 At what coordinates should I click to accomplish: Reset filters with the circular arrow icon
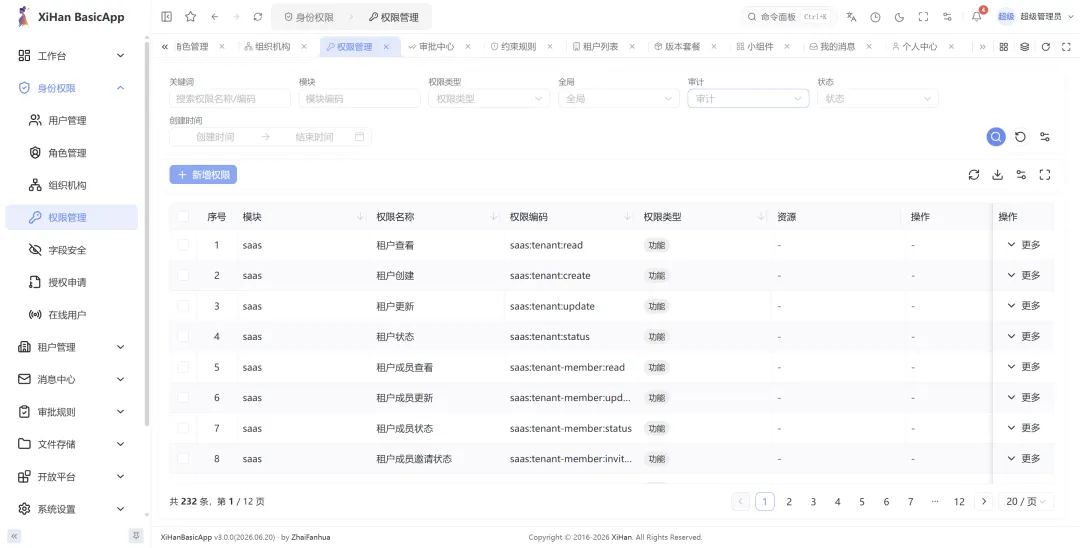[x=1020, y=136]
